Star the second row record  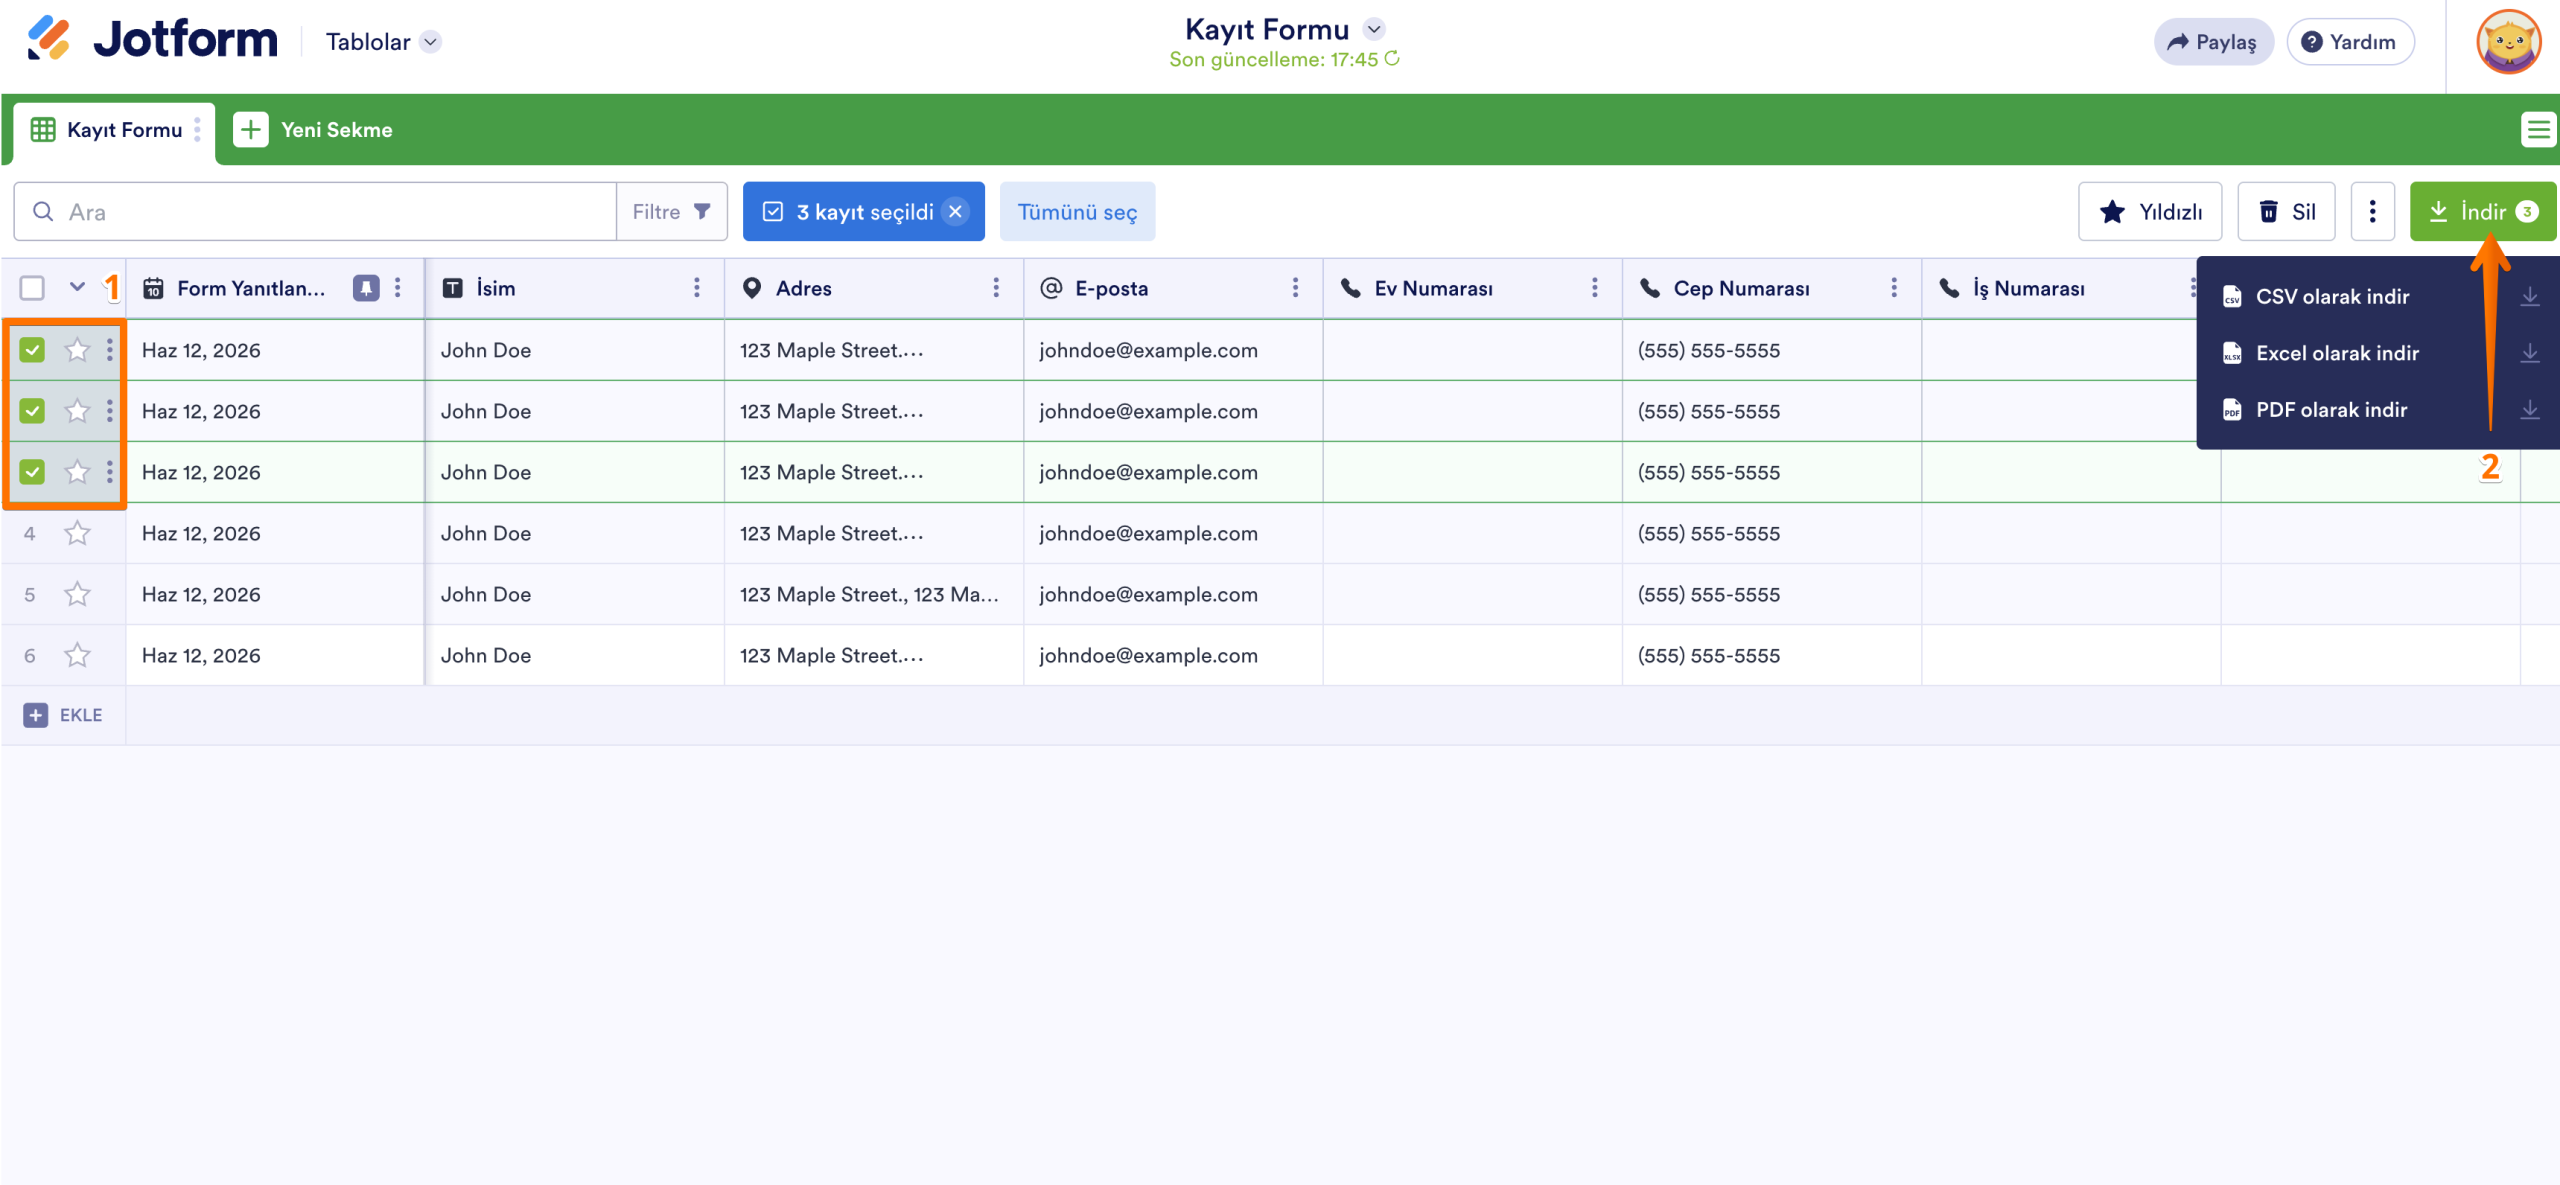coord(77,411)
